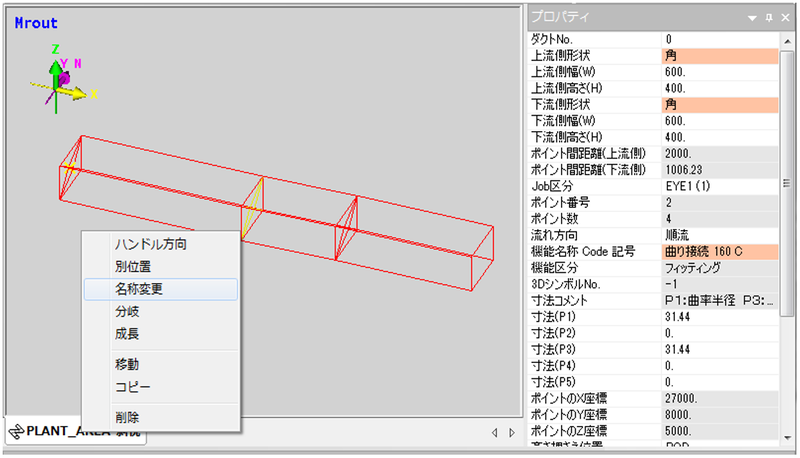Click the 機能名称 value 曲り接続 160 C

[718, 251]
